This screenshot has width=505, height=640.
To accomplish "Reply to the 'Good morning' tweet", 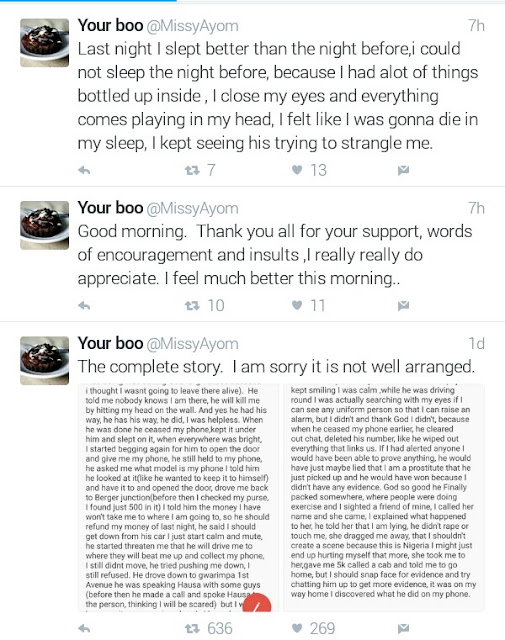I will (x=84, y=305).
